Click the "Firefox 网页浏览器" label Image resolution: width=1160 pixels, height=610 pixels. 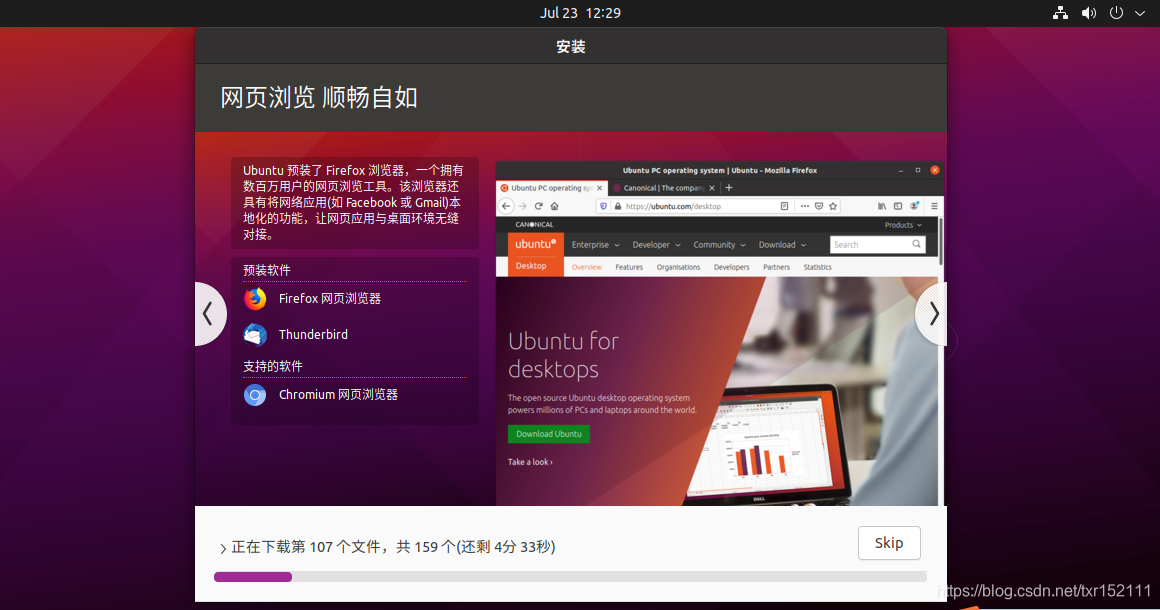tap(330, 299)
